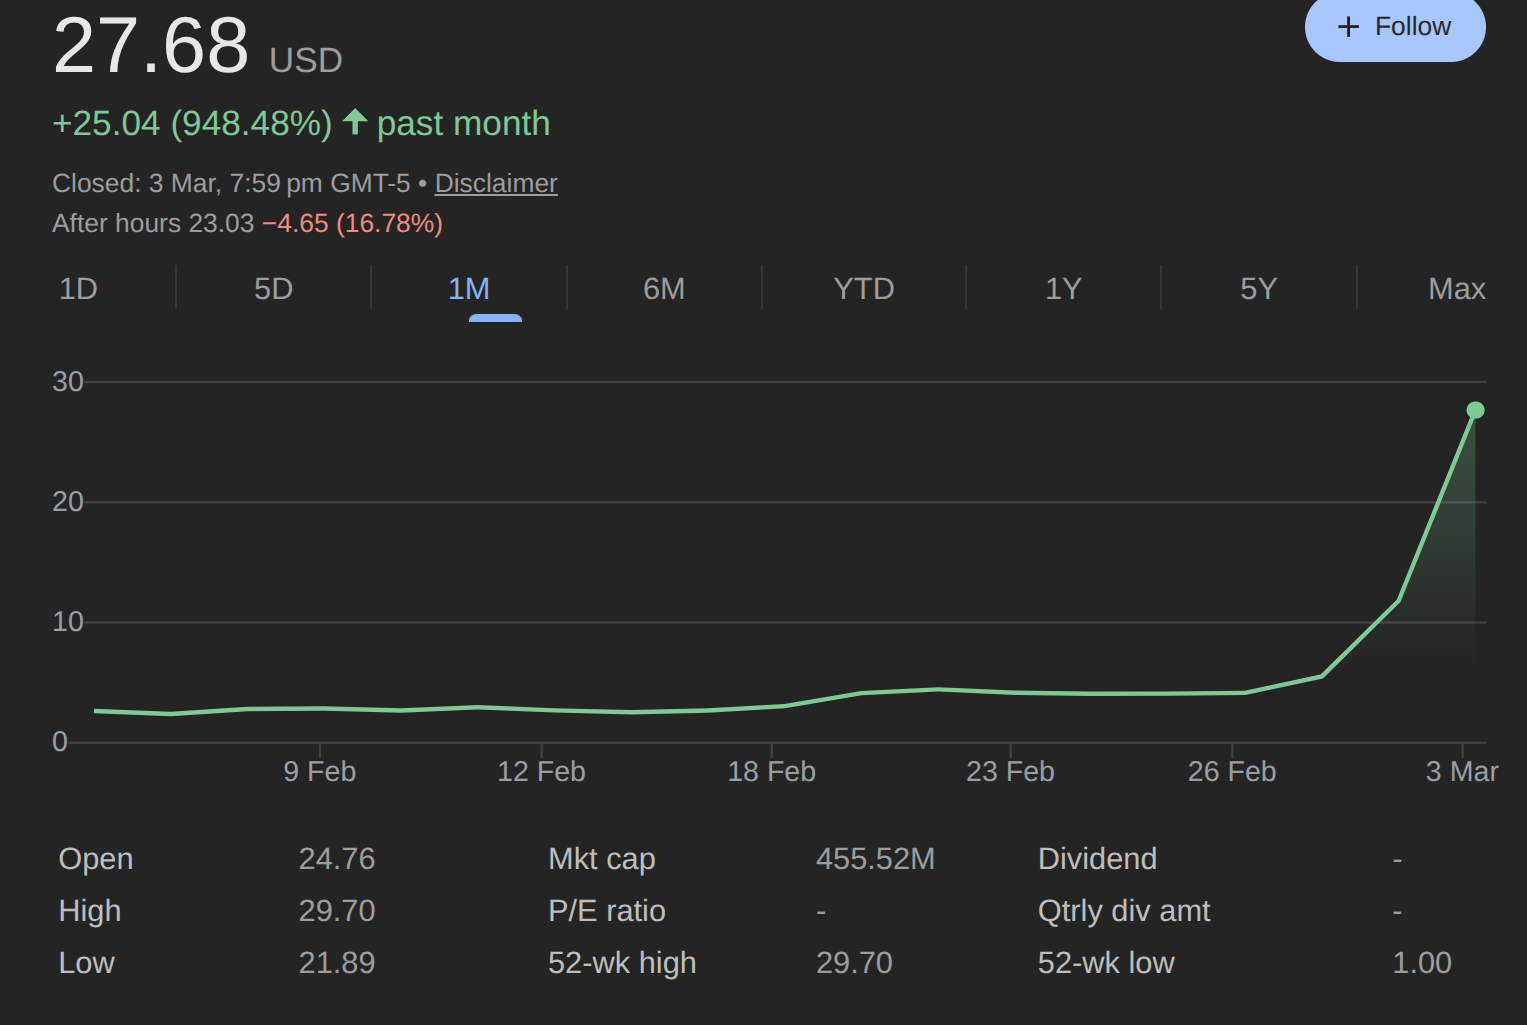Click the Closed: 3 Mar timestamp text
The width and height of the screenshot is (1527, 1025).
click(x=231, y=184)
